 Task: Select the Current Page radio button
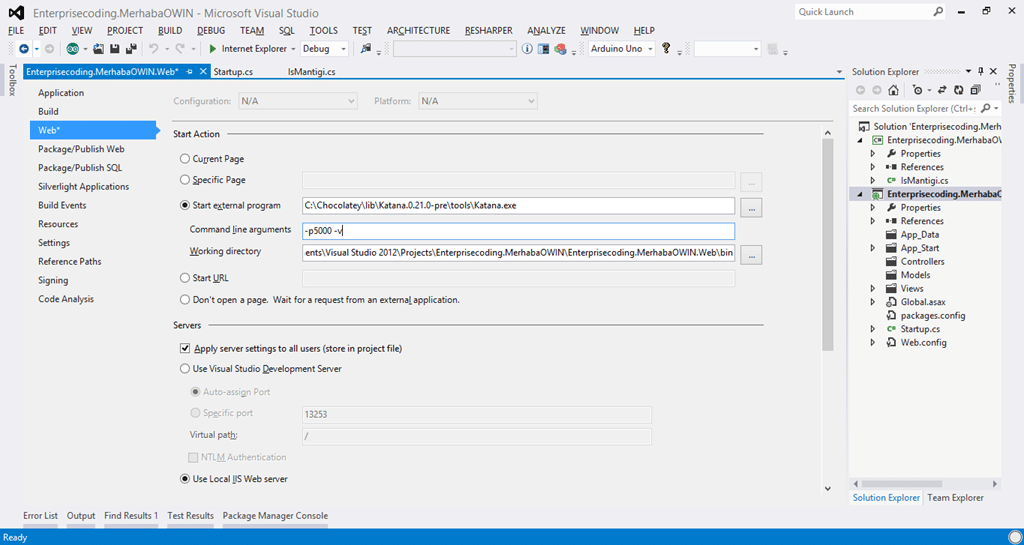tap(185, 159)
